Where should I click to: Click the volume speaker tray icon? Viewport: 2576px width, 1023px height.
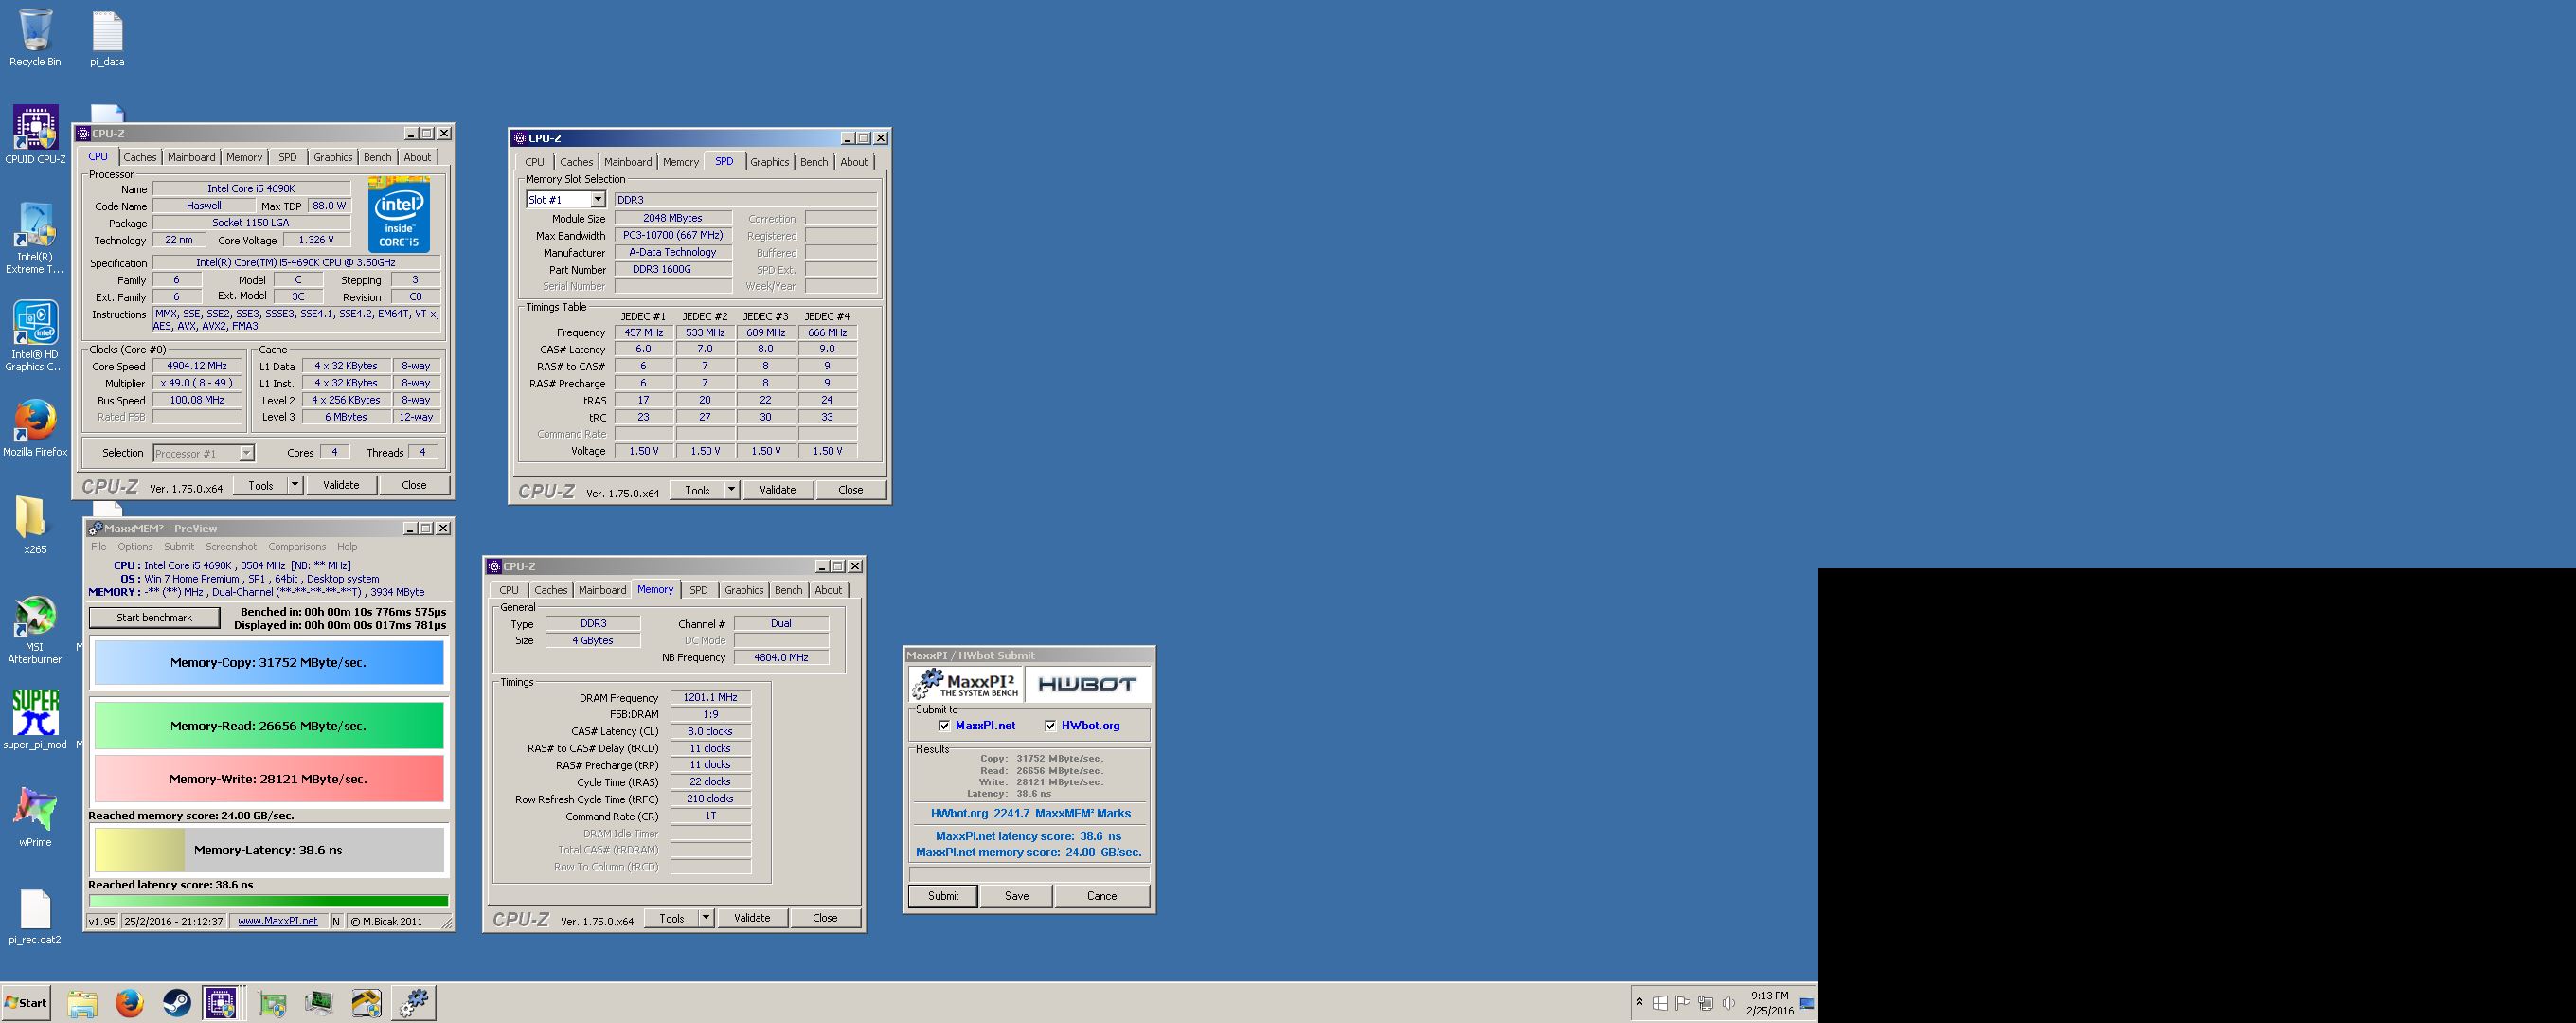click(x=1728, y=1003)
